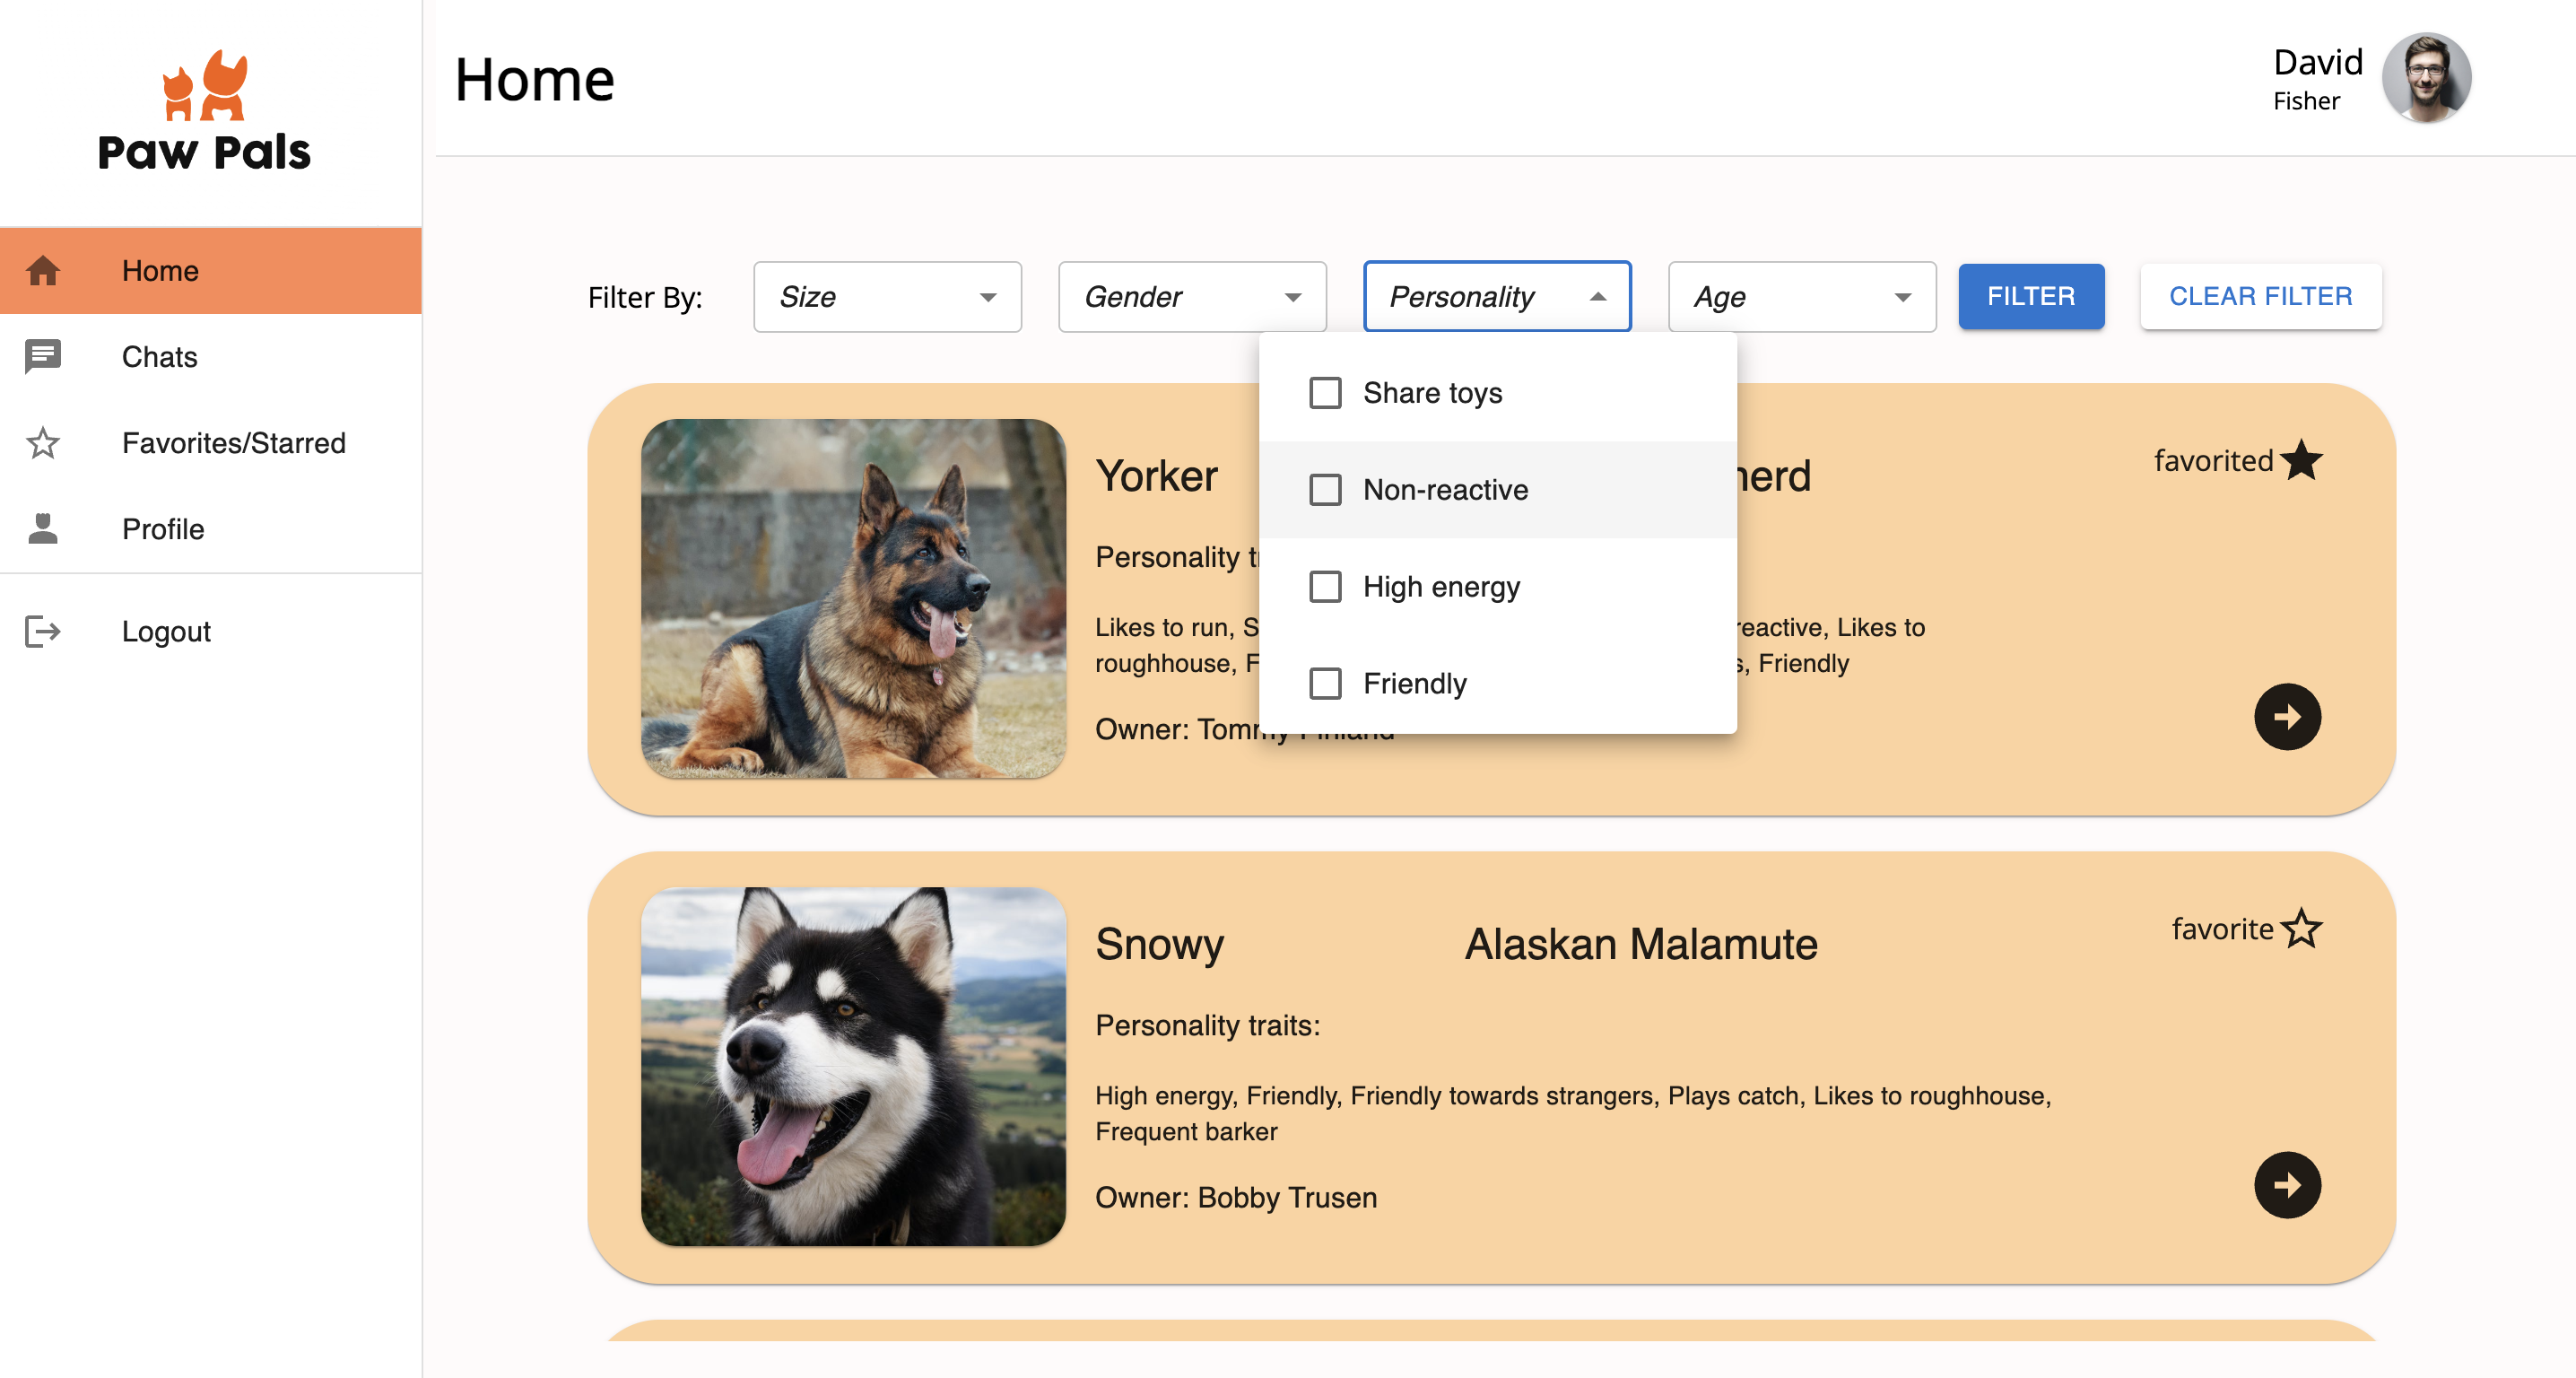Open Profile page from sidebar
The height and width of the screenshot is (1378, 2576).
(210, 528)
